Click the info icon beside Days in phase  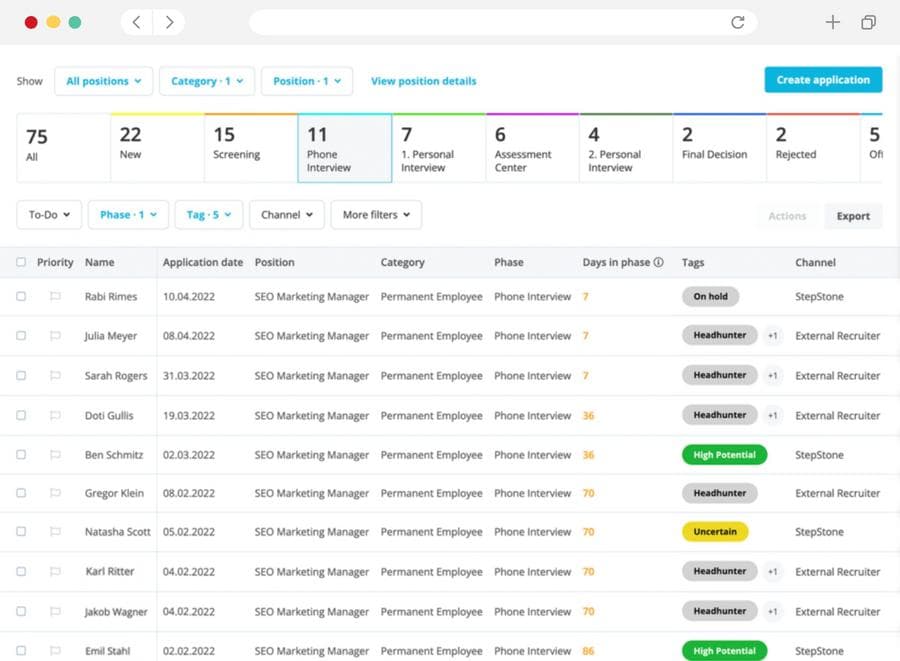[x=658, y=262]
